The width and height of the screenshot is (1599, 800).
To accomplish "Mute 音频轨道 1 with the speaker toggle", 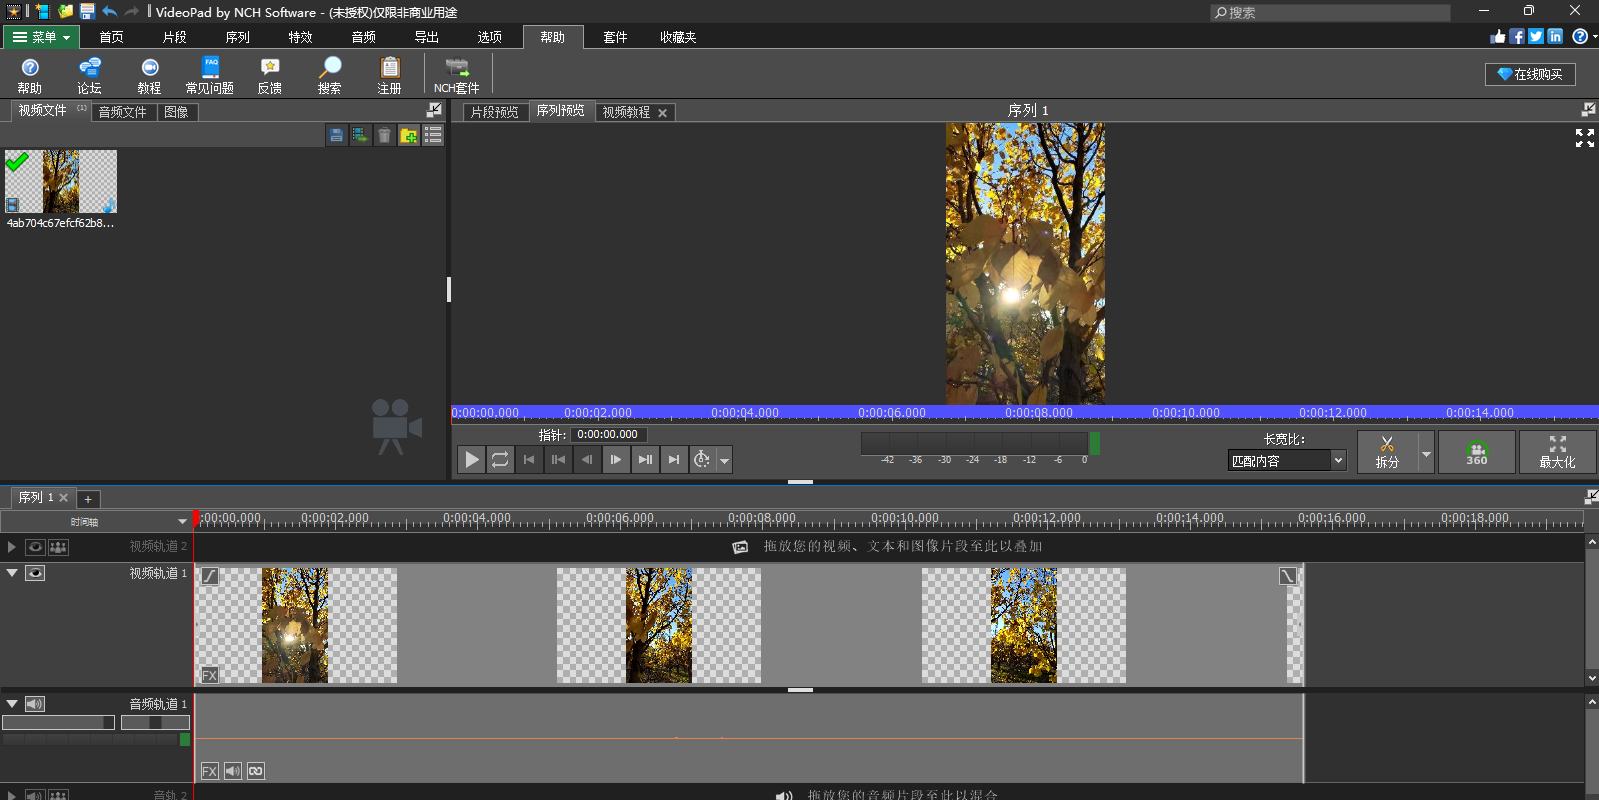I will coord(35,704).
